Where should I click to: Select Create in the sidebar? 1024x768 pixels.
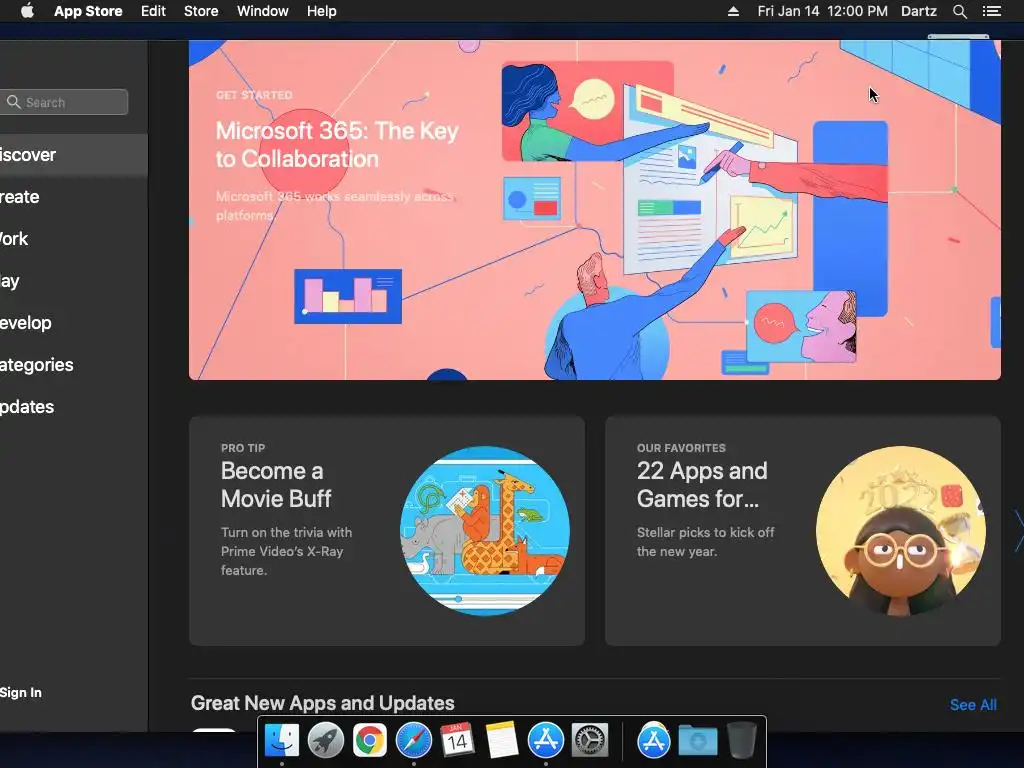pos(74,197)
